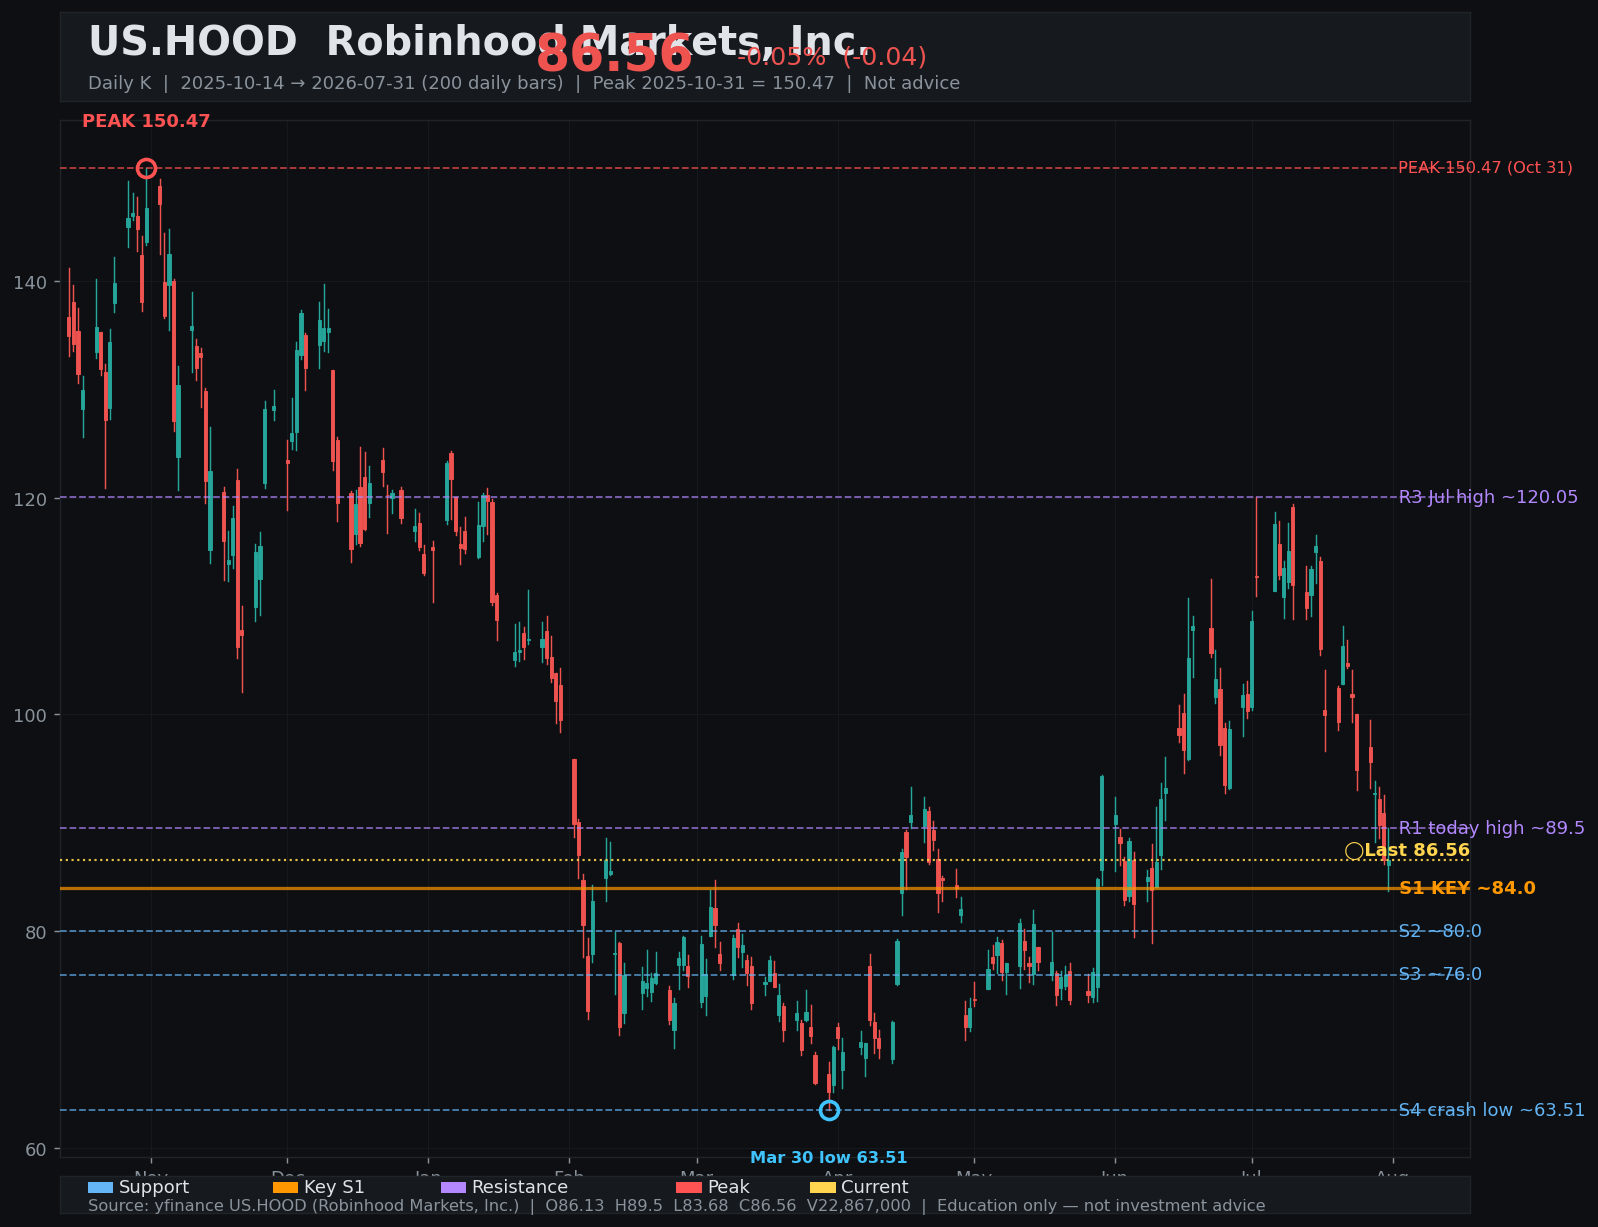Click the purple Resistance legend swatch
The image size is (1598, 1227).
pos(453,1188)
